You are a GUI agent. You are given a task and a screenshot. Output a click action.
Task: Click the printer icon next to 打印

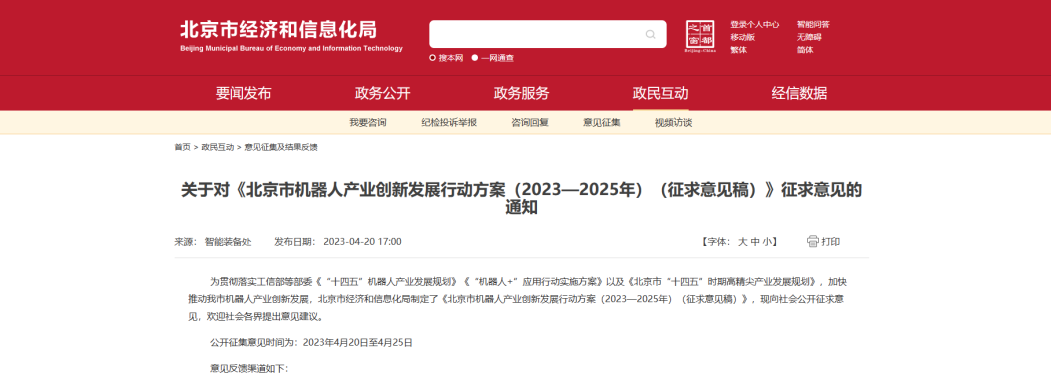[813, 241]
